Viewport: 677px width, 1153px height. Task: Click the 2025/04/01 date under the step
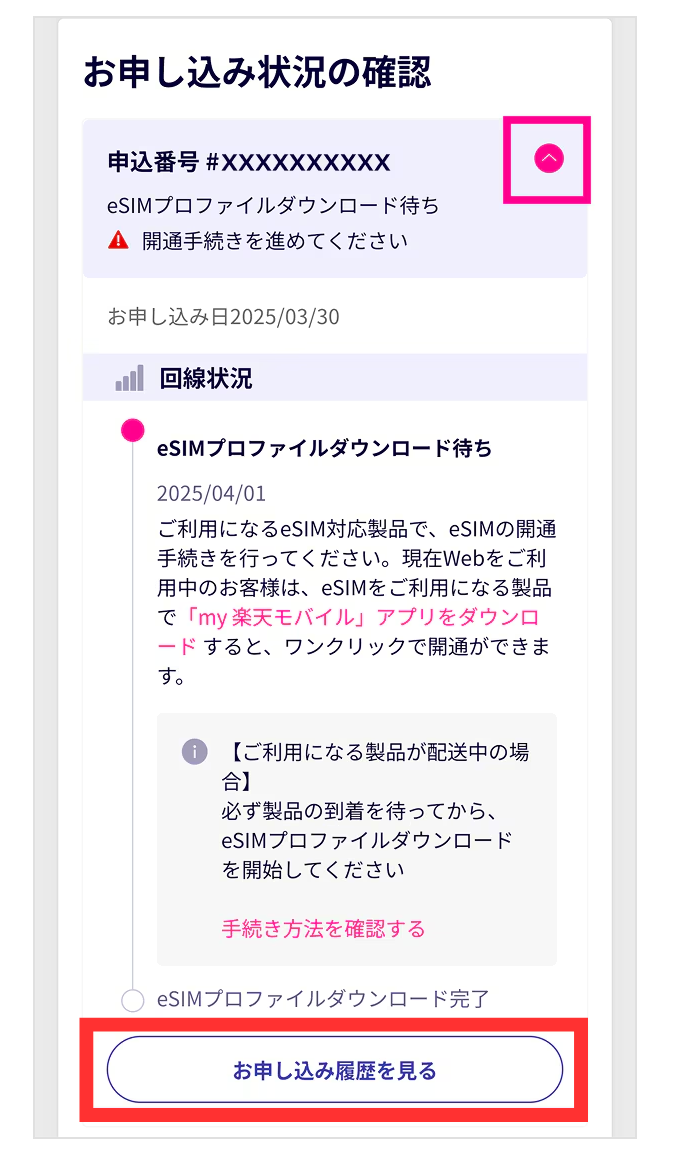tap(211, 494)
